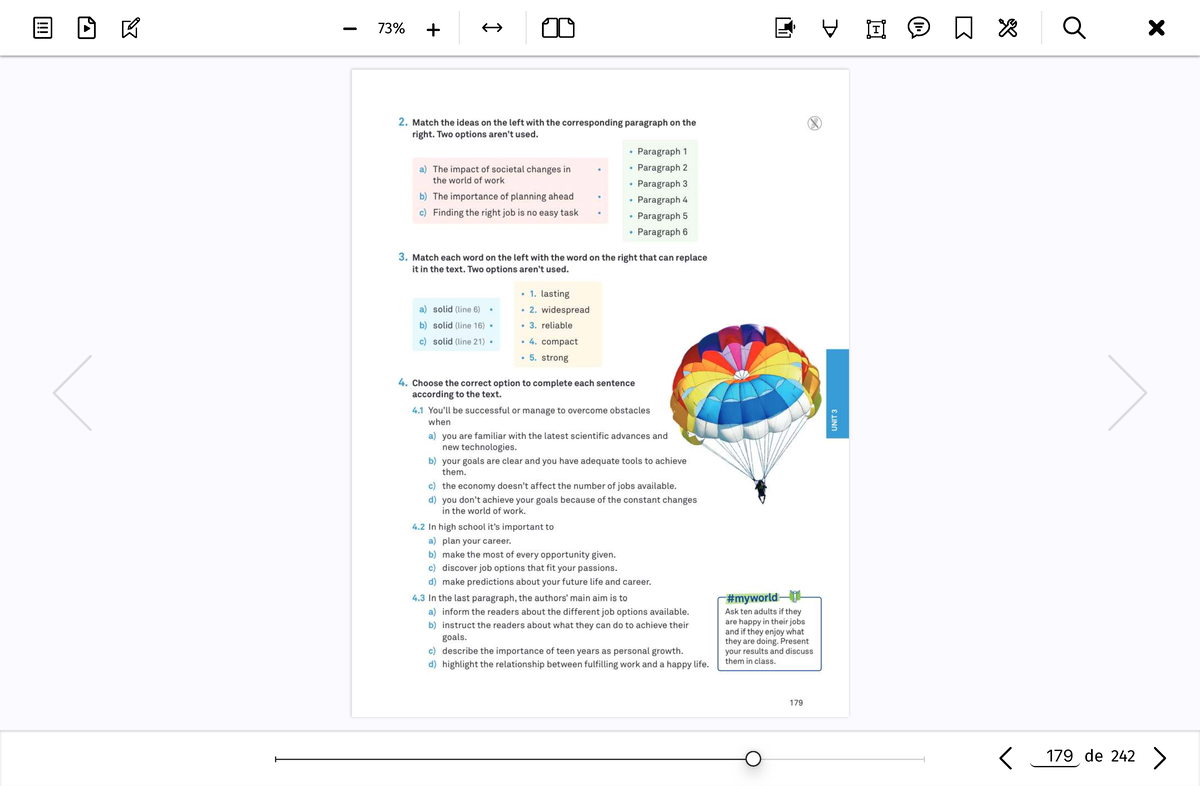This screenshot has height=786, width=1200.
Task: Click word option '4. compact'
Action: [x=553, y=341]
